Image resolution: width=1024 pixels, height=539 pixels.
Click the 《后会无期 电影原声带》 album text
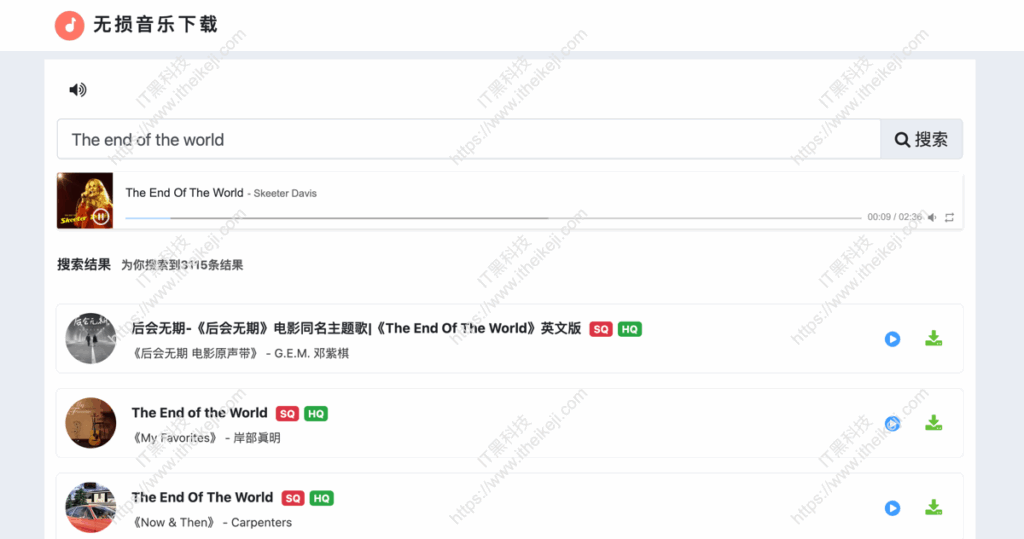[x=195, y=353]
